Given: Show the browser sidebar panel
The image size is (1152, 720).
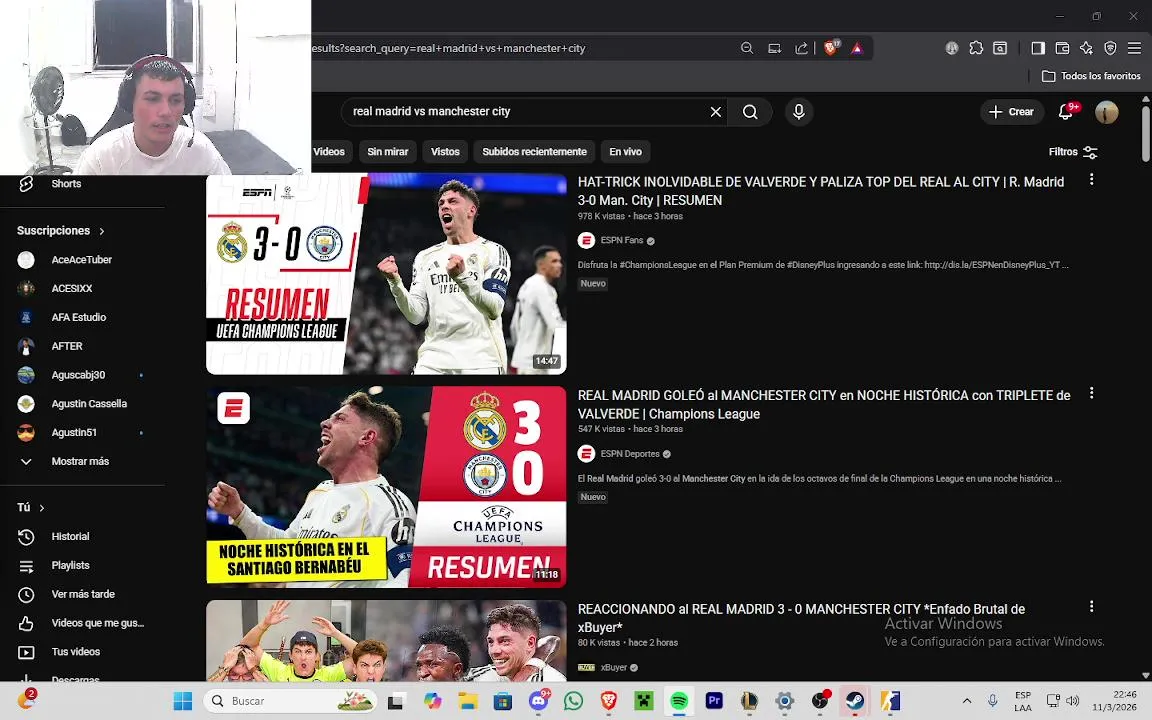Looking at the screenshot, I should click(x=1038, y=48).
